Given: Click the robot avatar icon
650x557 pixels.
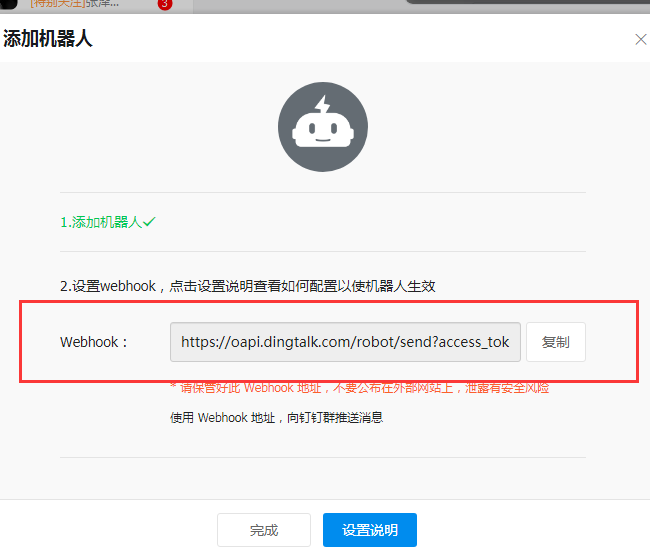Looking at the screenshot, I should (323, 127).
